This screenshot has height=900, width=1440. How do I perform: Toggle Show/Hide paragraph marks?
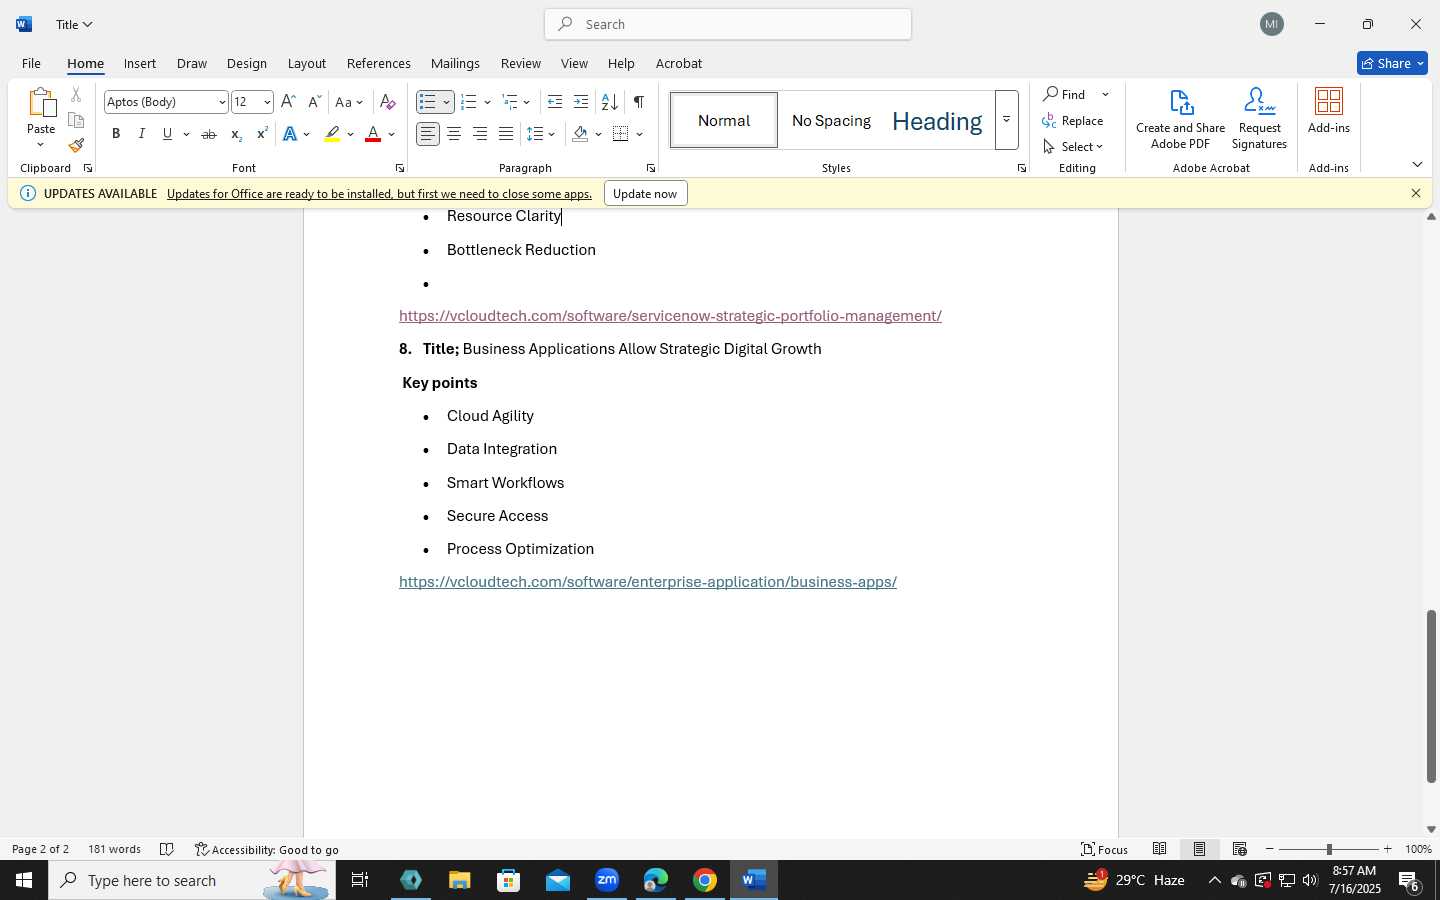(x=638, y=102)
